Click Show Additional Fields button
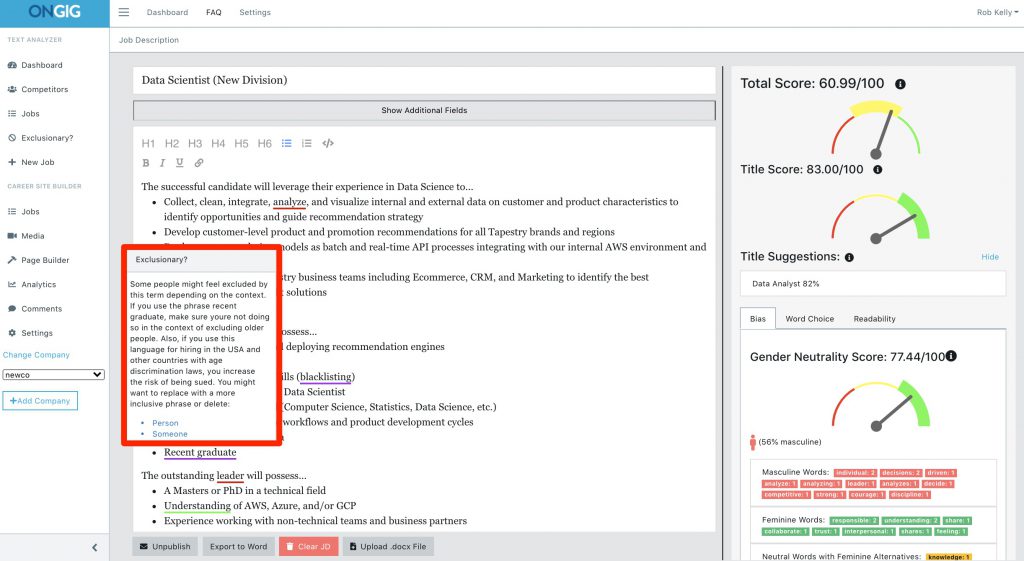This screenshot has height=561, width=1024. coord(424,110)
